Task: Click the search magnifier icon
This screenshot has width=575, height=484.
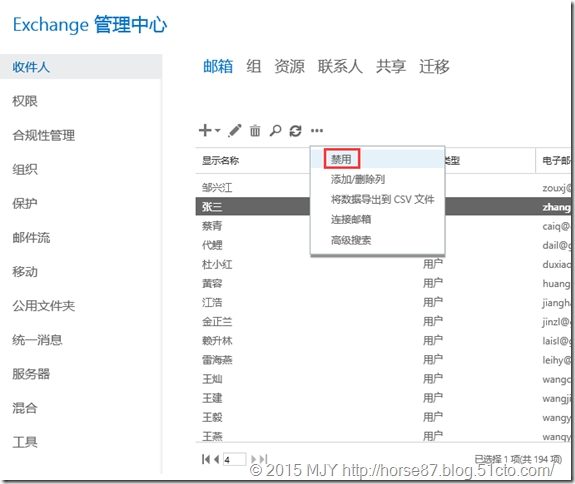Action: 275,131
